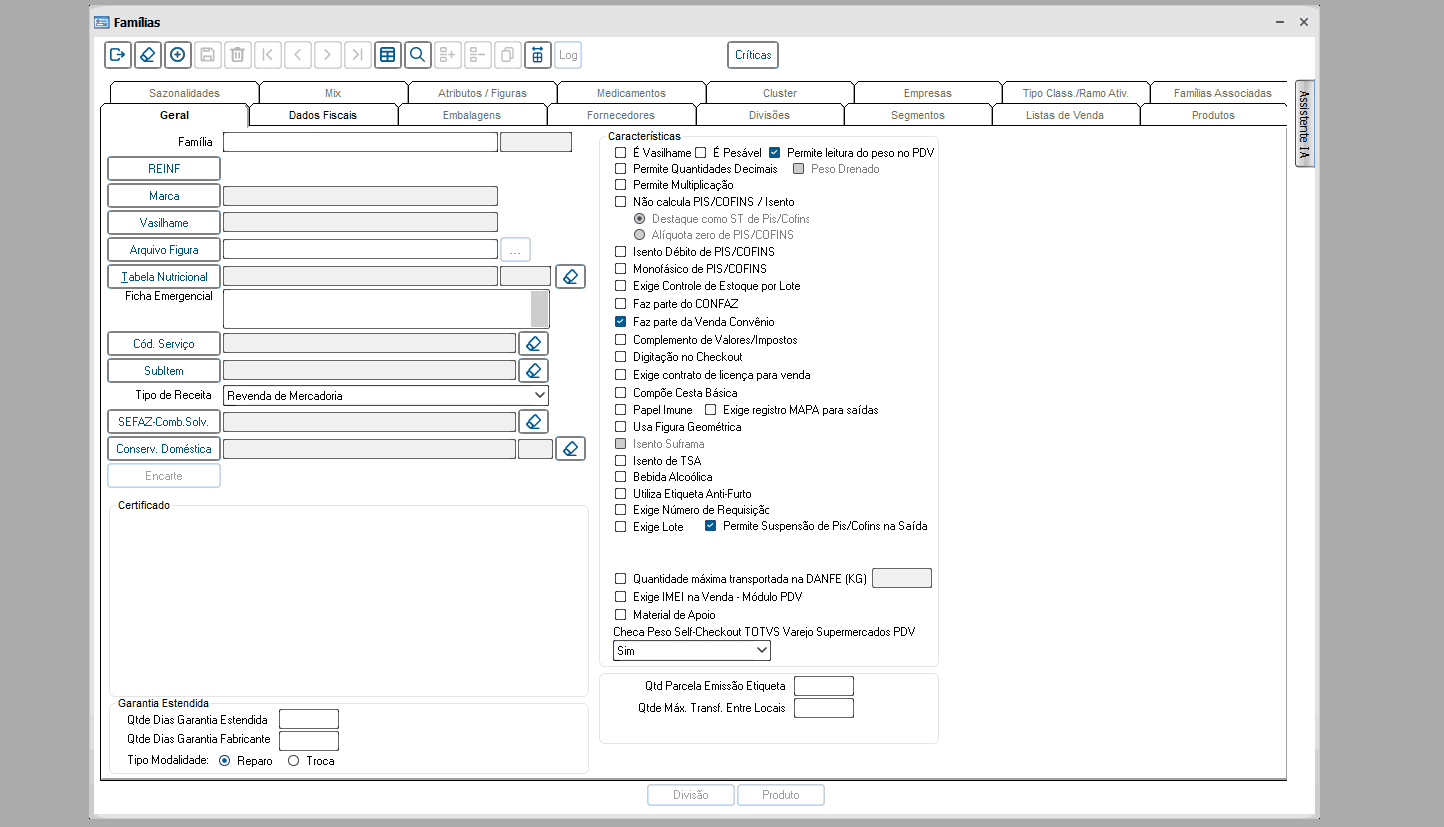This screenshot has width=1444, height=827.
Task: Click the insert row icon
Action: point(448,55)
